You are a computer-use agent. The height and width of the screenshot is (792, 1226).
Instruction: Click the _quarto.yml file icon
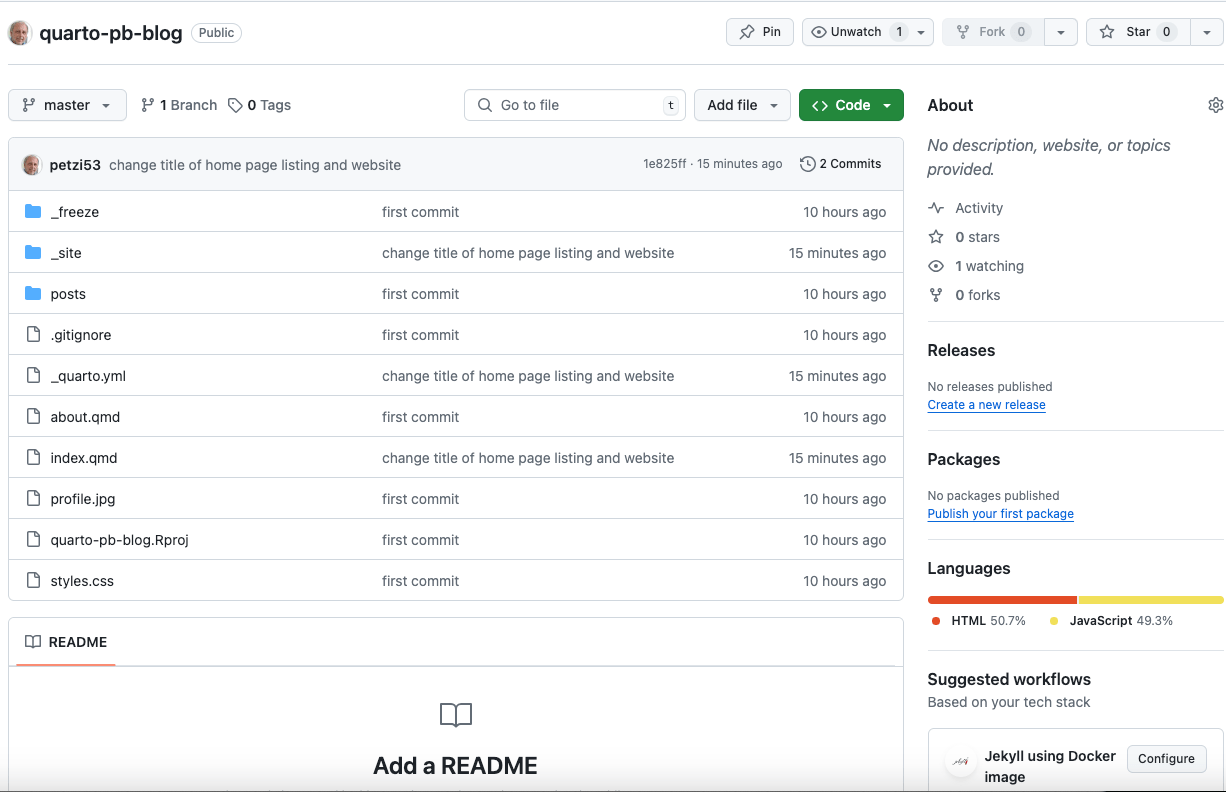[x=33, y=375]
